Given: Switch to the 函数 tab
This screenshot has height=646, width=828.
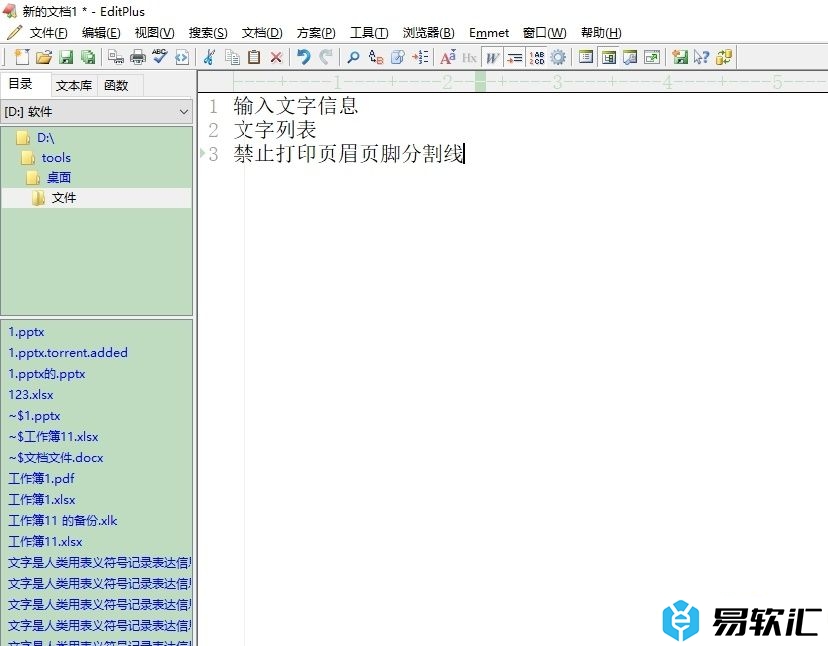Looking at the screenshot, I should tap(116, 85).
